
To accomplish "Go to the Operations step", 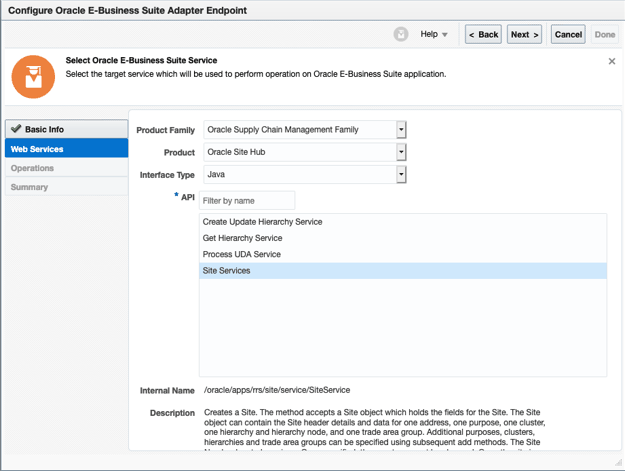I will [32, 168].
